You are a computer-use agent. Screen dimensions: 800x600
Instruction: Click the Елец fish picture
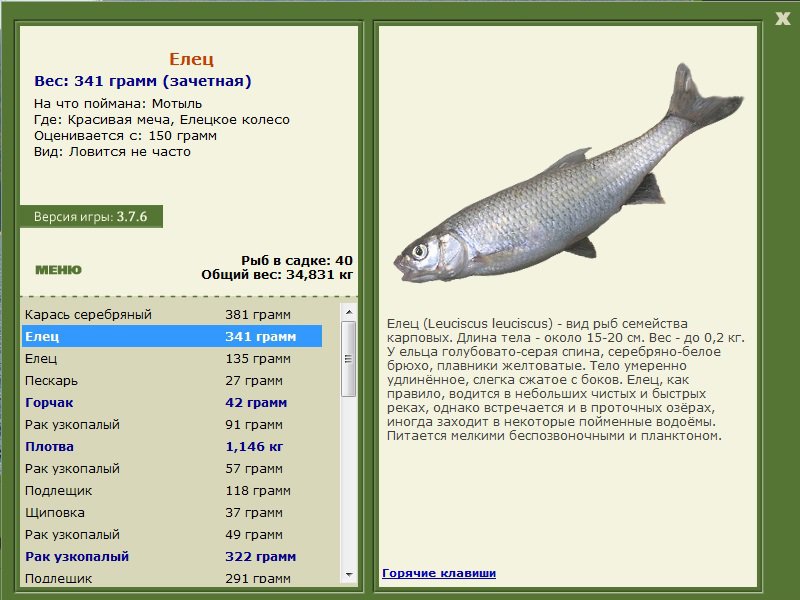(568, 173)
